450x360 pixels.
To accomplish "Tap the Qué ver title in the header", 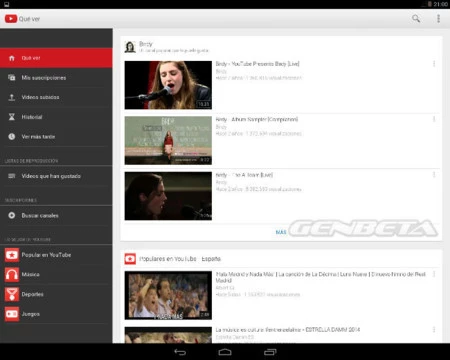I will click(x=29, y=19).
